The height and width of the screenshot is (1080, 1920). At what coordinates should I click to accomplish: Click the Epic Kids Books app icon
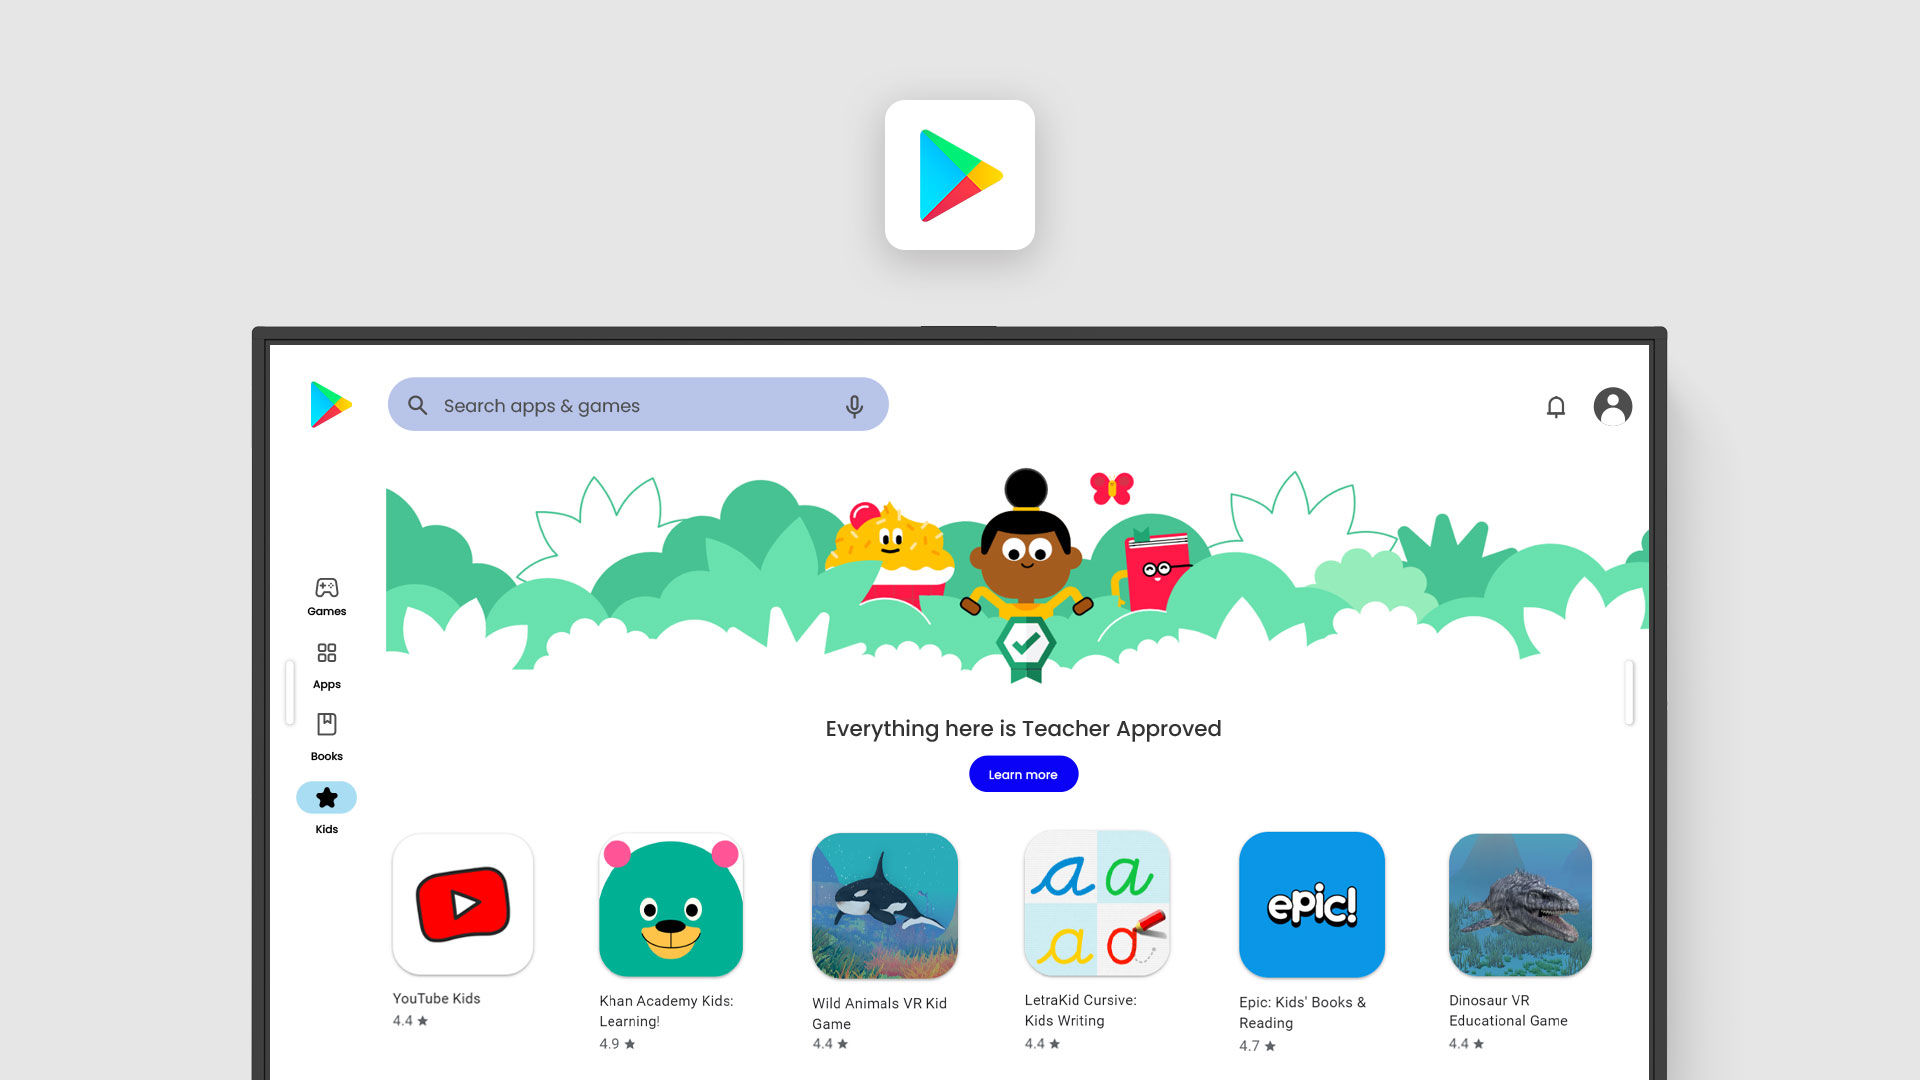coord(1309,905)
